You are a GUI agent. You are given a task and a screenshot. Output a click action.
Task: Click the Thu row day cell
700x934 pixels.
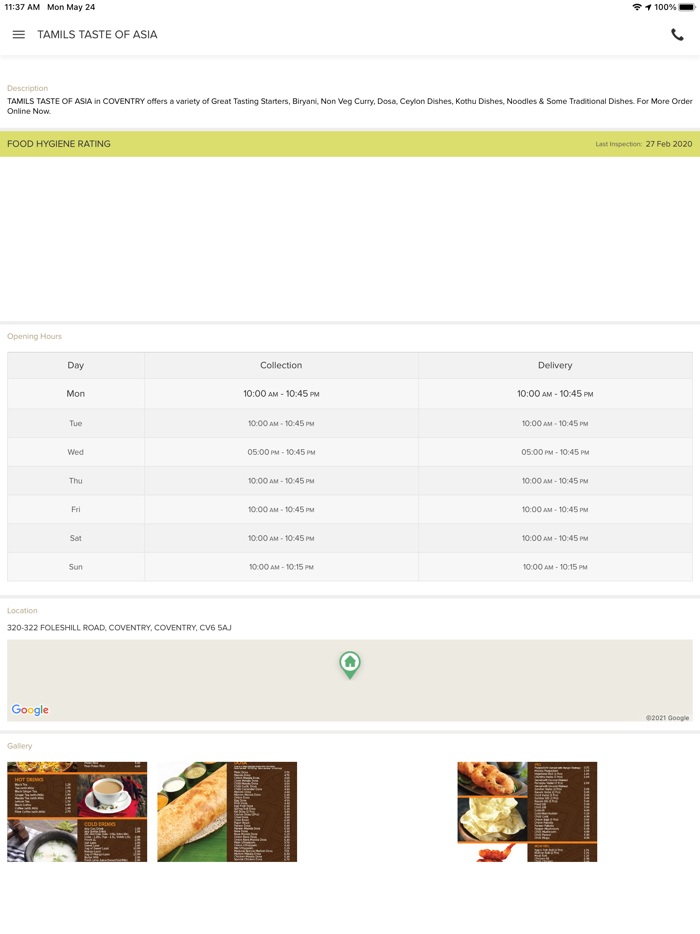[76, 481]
